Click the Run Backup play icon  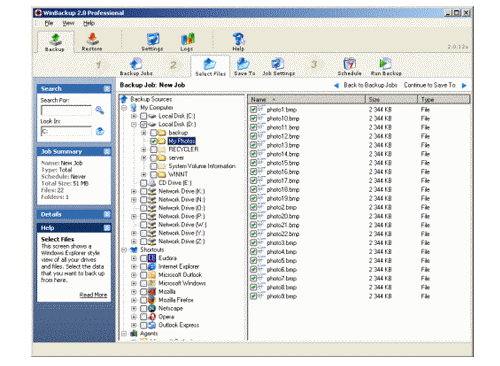coord(385,63)
